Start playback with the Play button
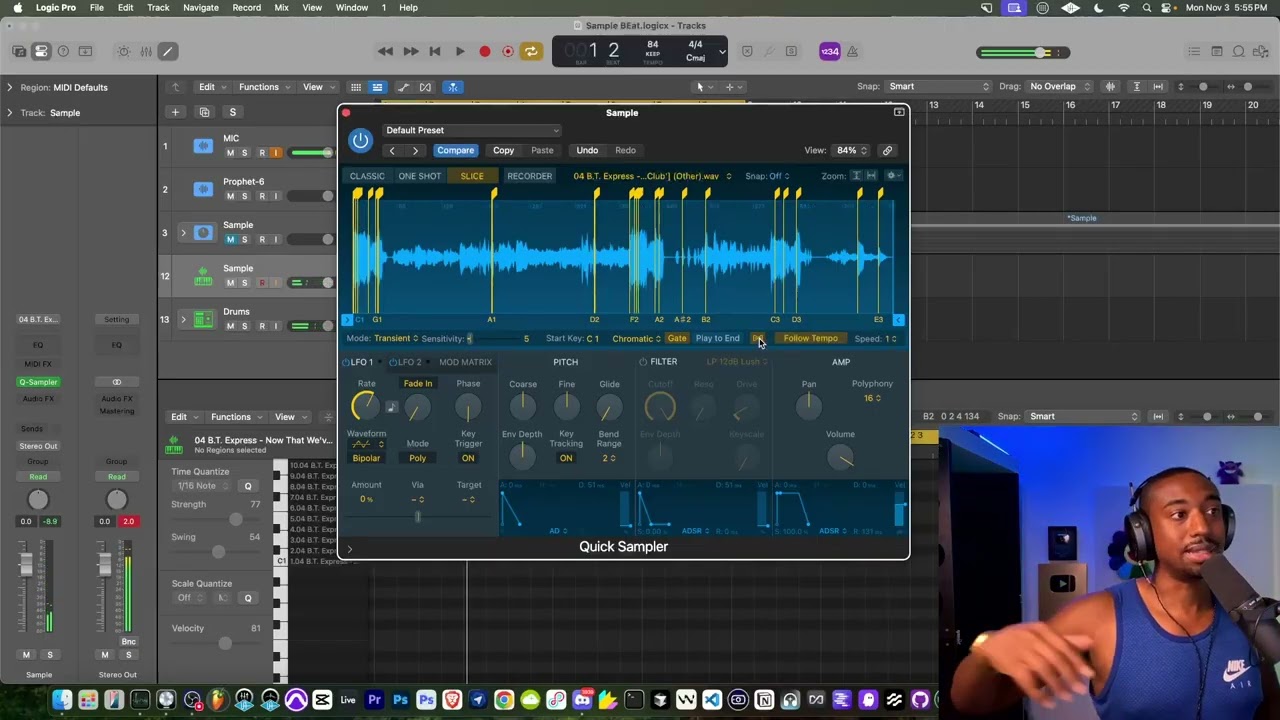Screen dimensions: 1280x720 460,52
